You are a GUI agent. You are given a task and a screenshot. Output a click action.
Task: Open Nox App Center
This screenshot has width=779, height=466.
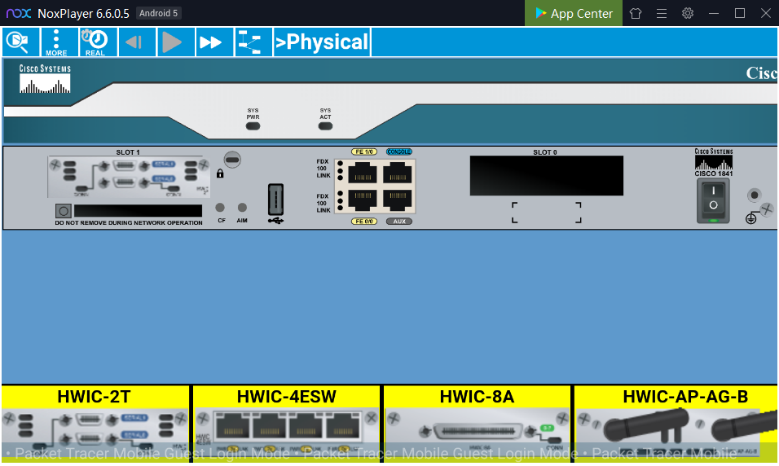coord(574,13)
